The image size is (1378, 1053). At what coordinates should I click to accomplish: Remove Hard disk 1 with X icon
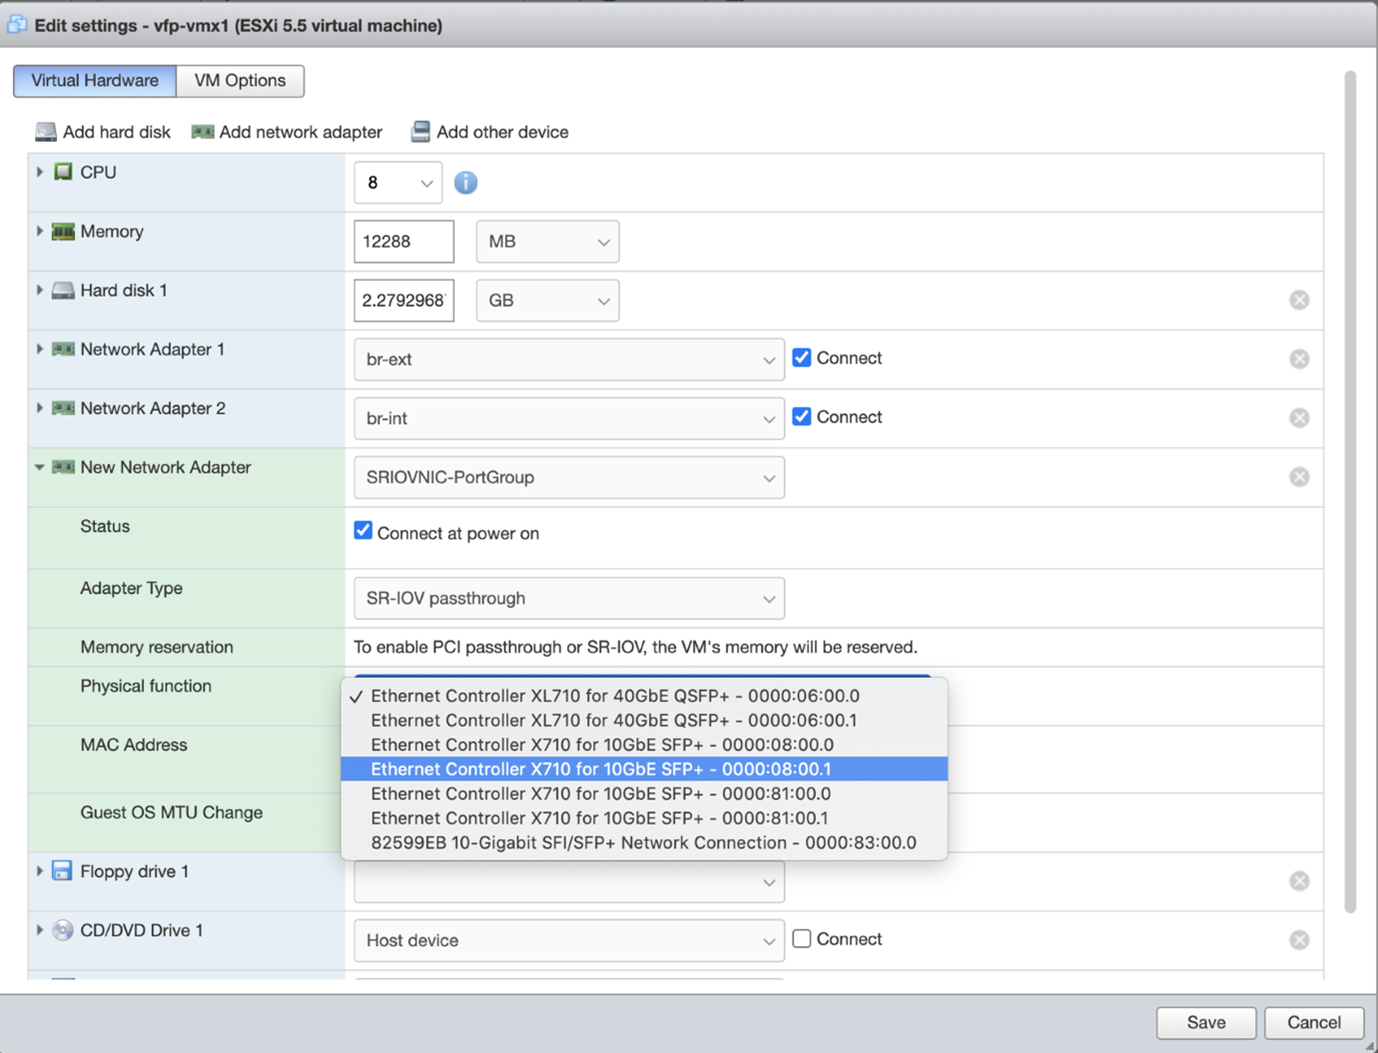(x=1299, y=300)
